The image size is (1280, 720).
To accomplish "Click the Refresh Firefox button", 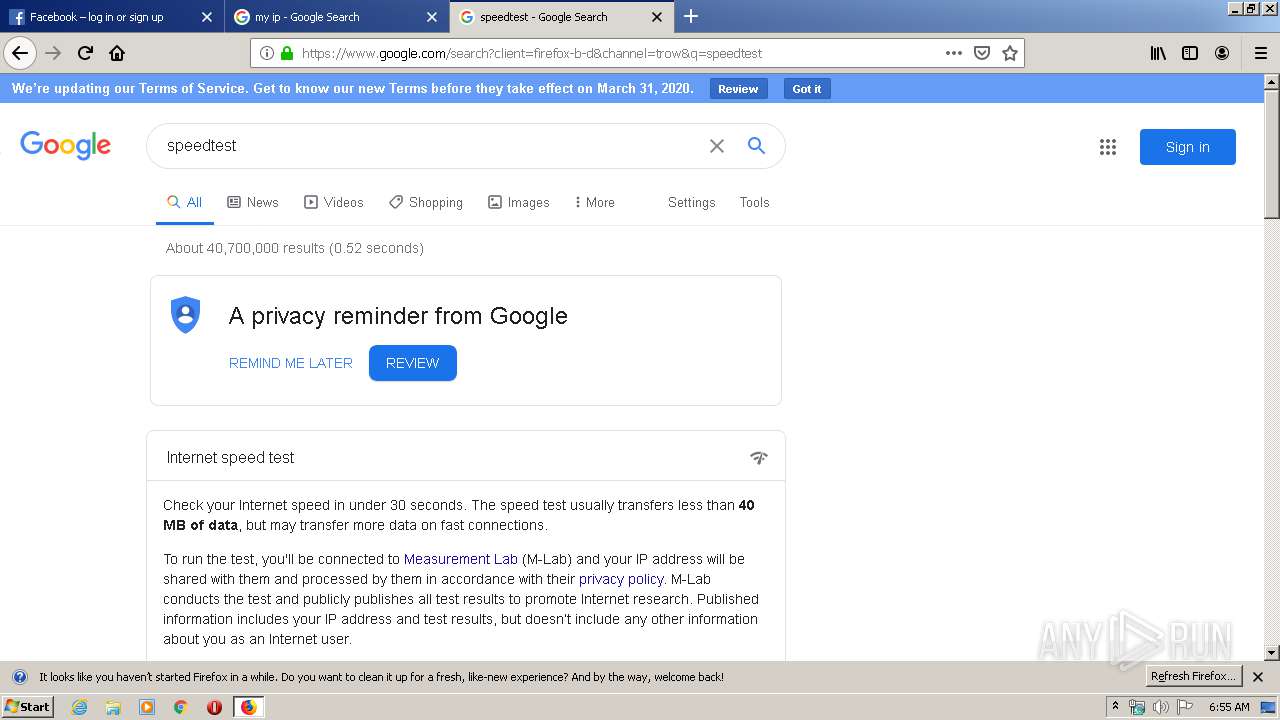I will click(x=1194, y=677).
